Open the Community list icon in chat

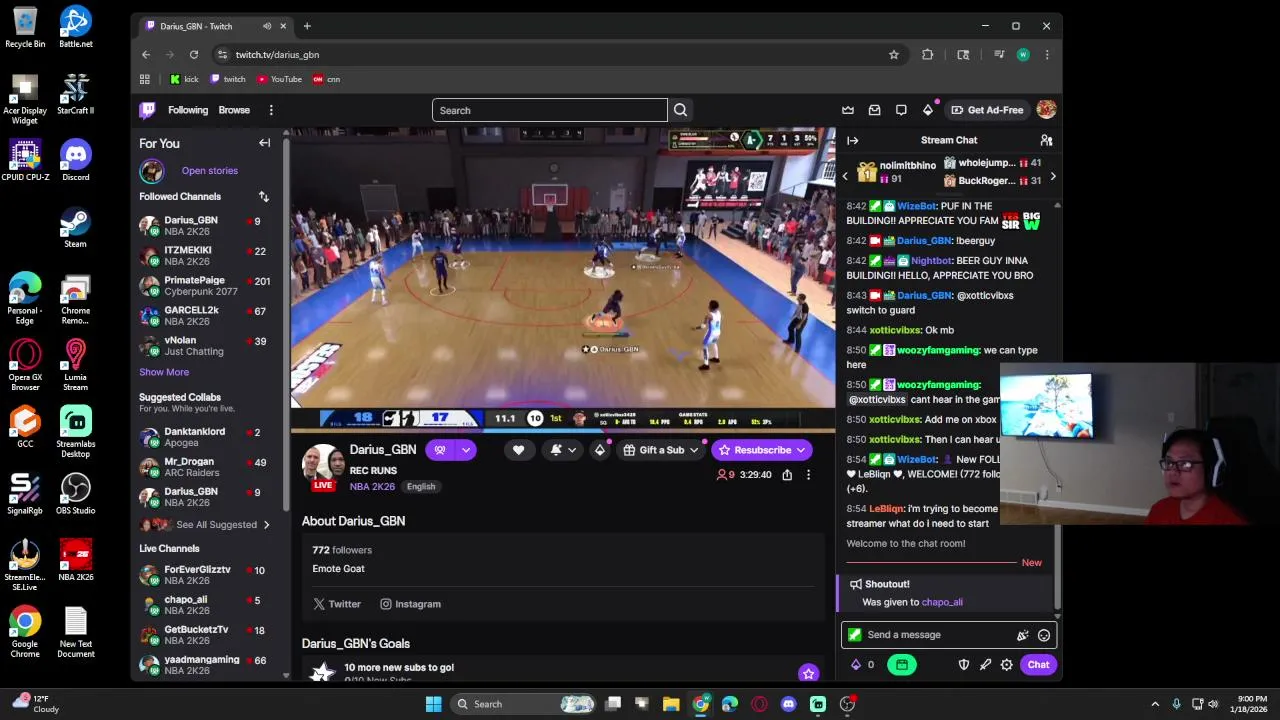1046,140
